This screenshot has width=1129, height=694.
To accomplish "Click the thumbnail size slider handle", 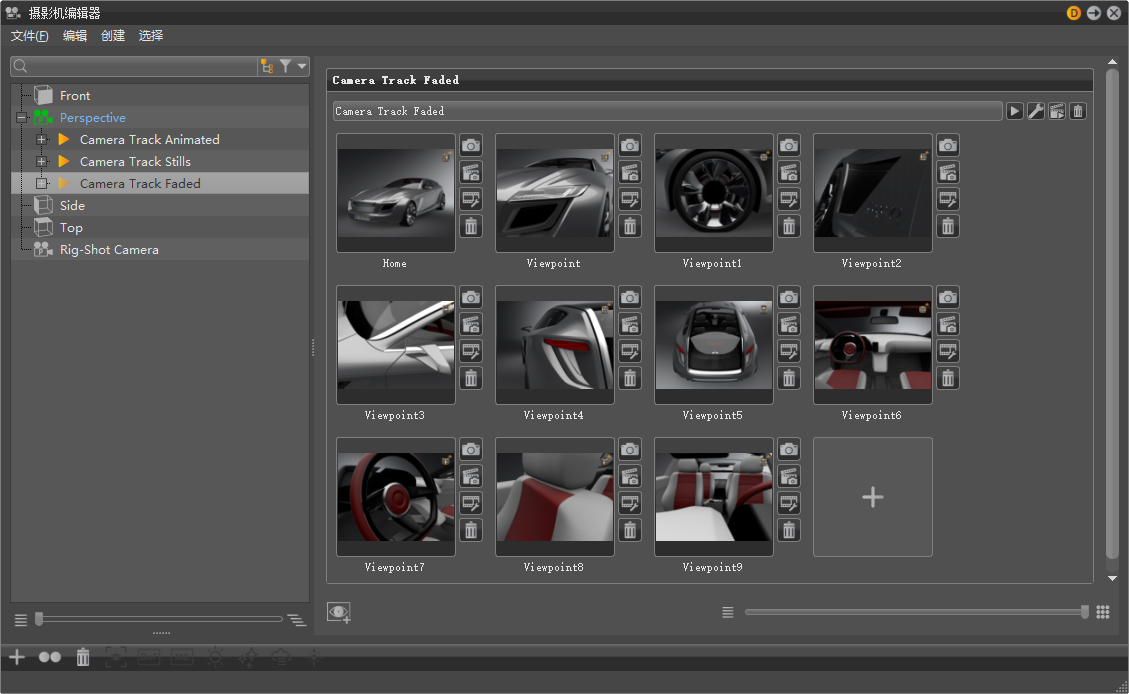I will (x=1085, y=612).
